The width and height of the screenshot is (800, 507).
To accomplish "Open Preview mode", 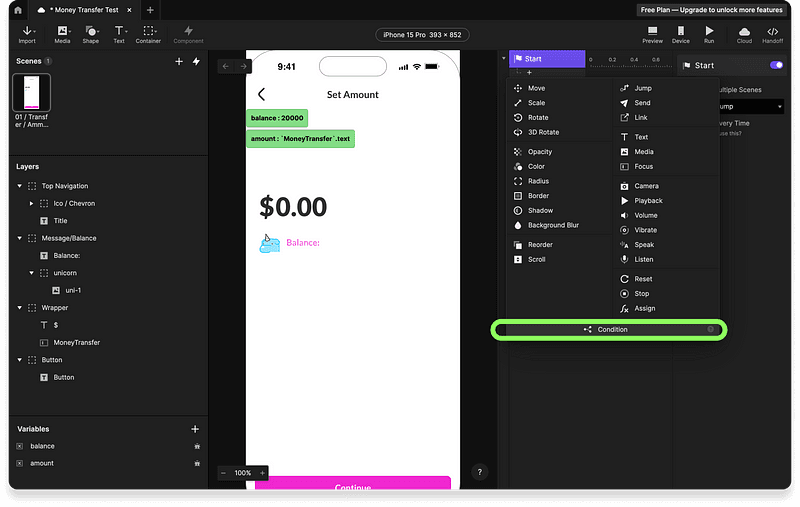I will coord(653,35).
